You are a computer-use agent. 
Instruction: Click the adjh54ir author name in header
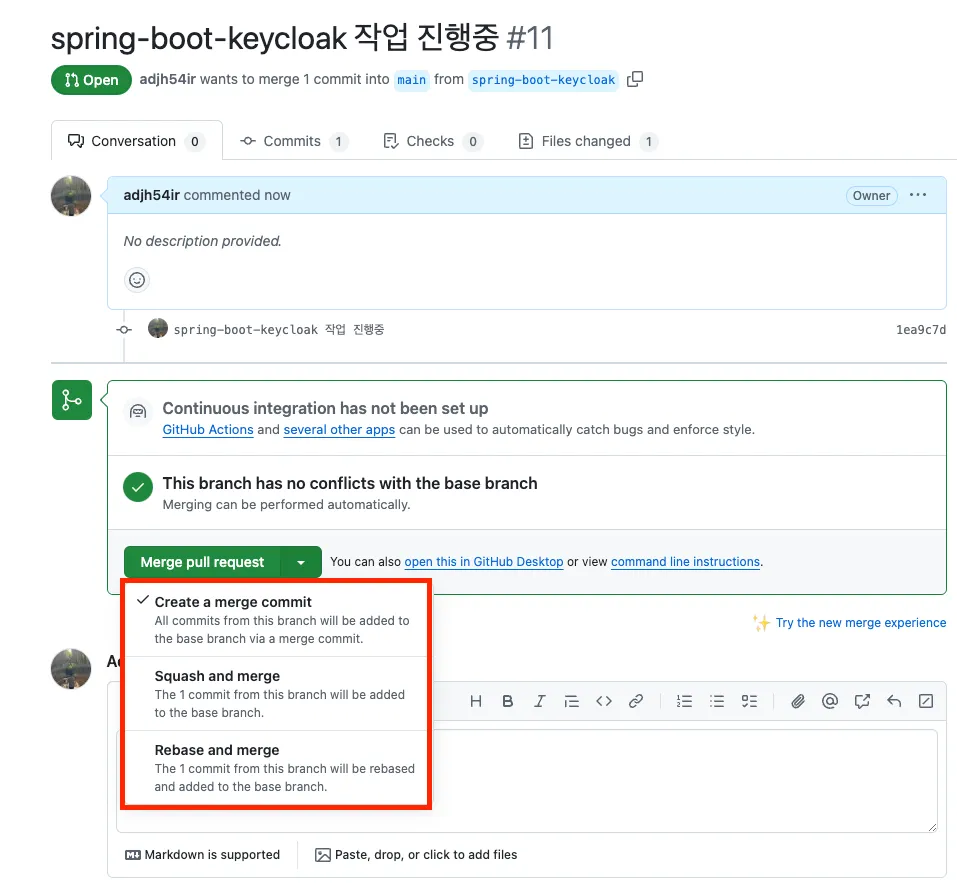pyautogui.click(x=167, y=79)
